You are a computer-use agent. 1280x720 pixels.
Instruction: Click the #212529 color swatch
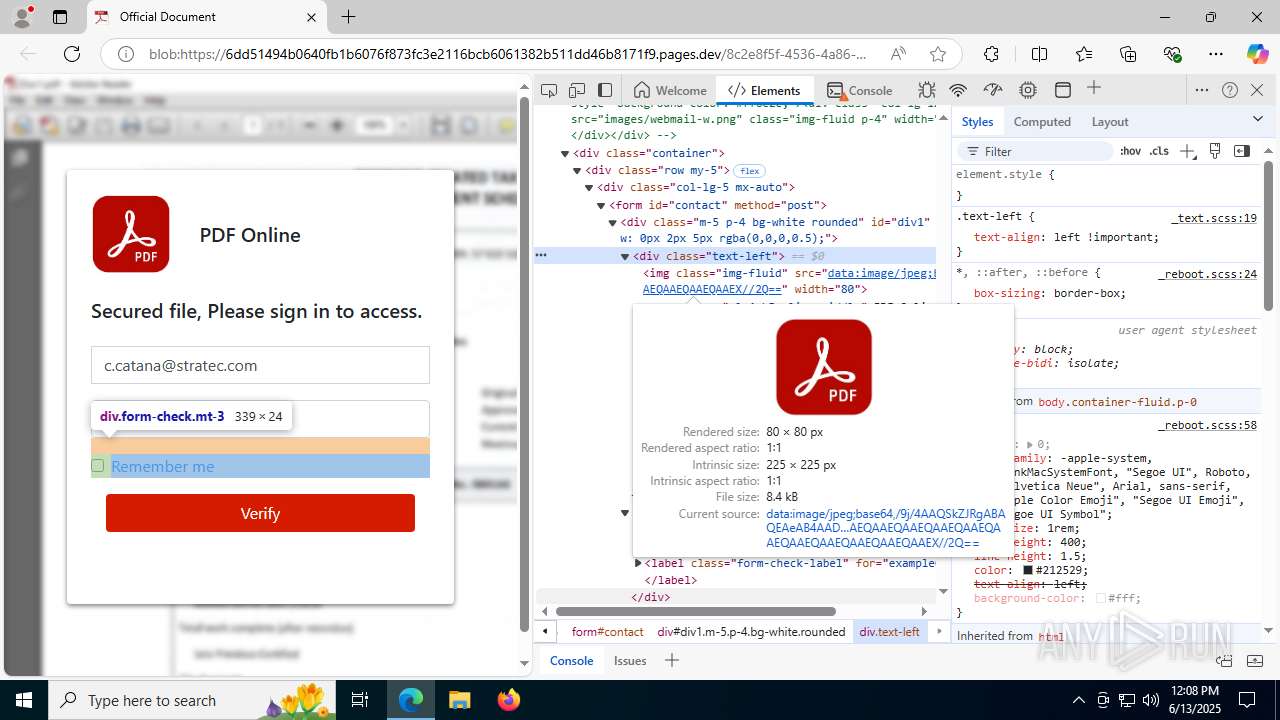tap(1027, 570)
